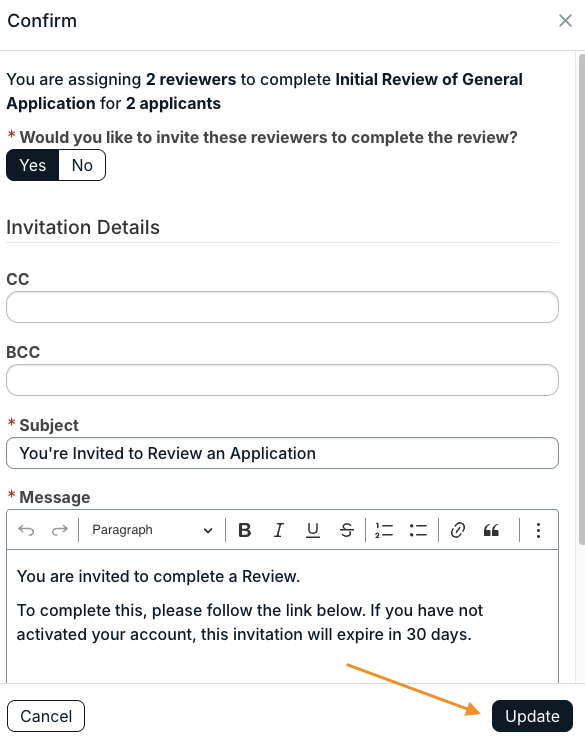Click the Update button
The height and width of the screenshot is (739, 585).
coord(532,716)
